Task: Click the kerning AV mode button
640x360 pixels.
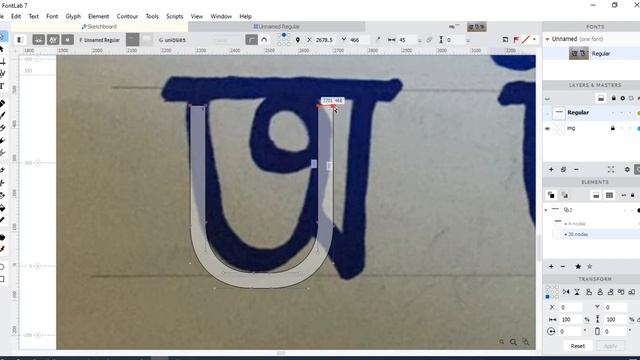Action: [53, 40]
